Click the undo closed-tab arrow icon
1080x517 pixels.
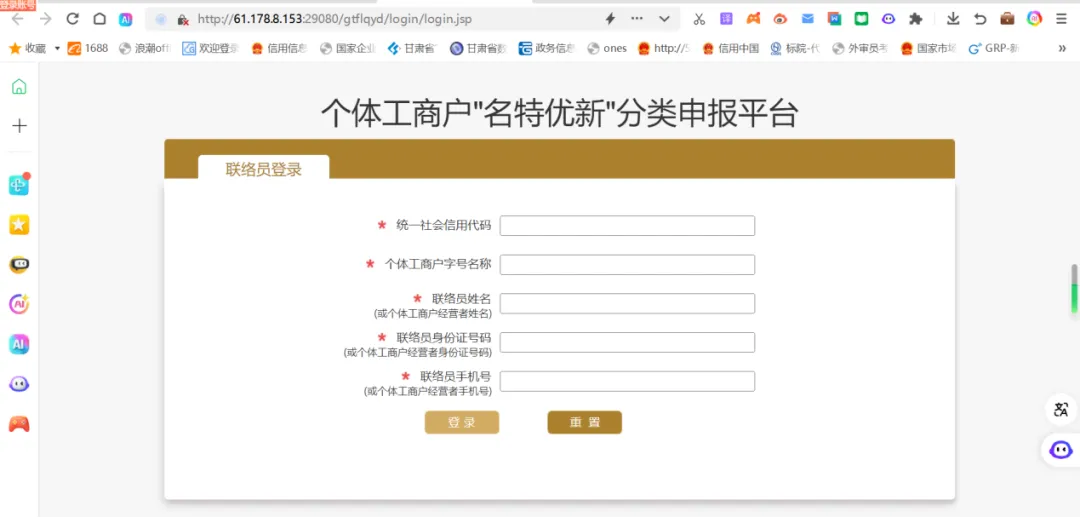click(980, 19)
